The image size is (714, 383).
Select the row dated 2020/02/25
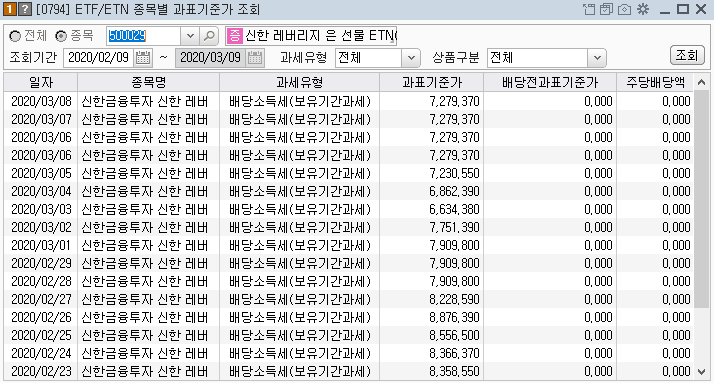(x=348, y=336)
